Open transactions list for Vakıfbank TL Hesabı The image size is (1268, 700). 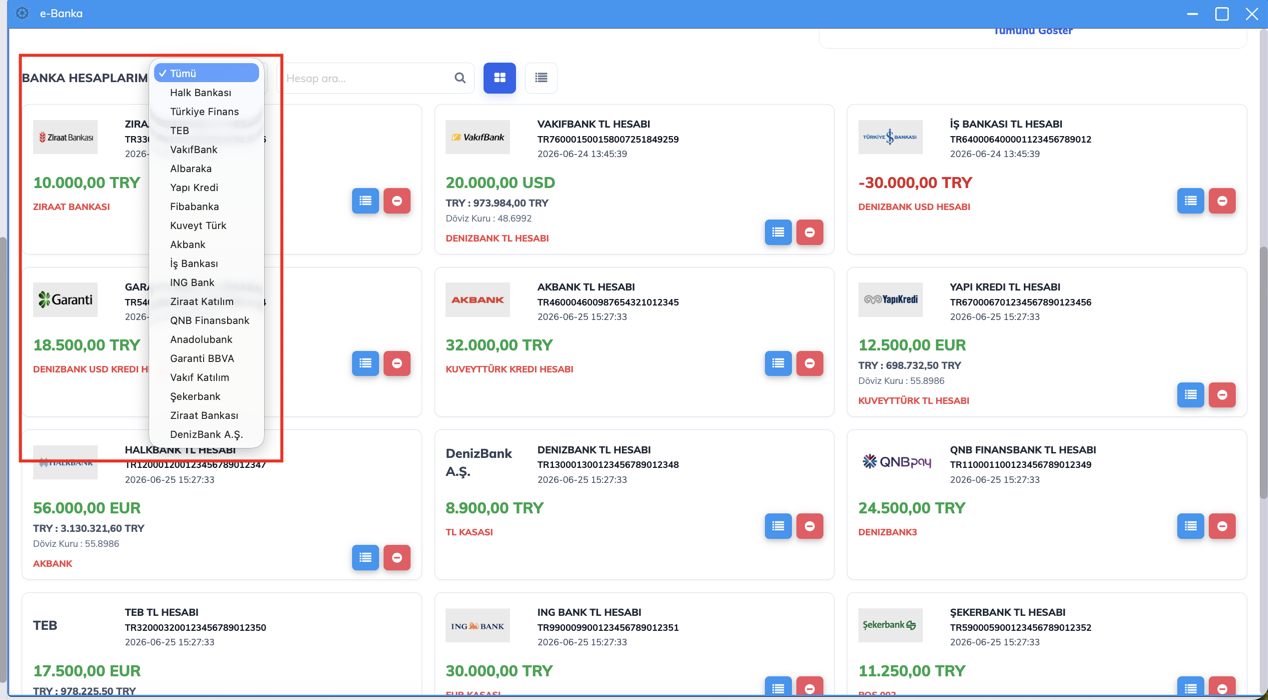tap(778, 232)
